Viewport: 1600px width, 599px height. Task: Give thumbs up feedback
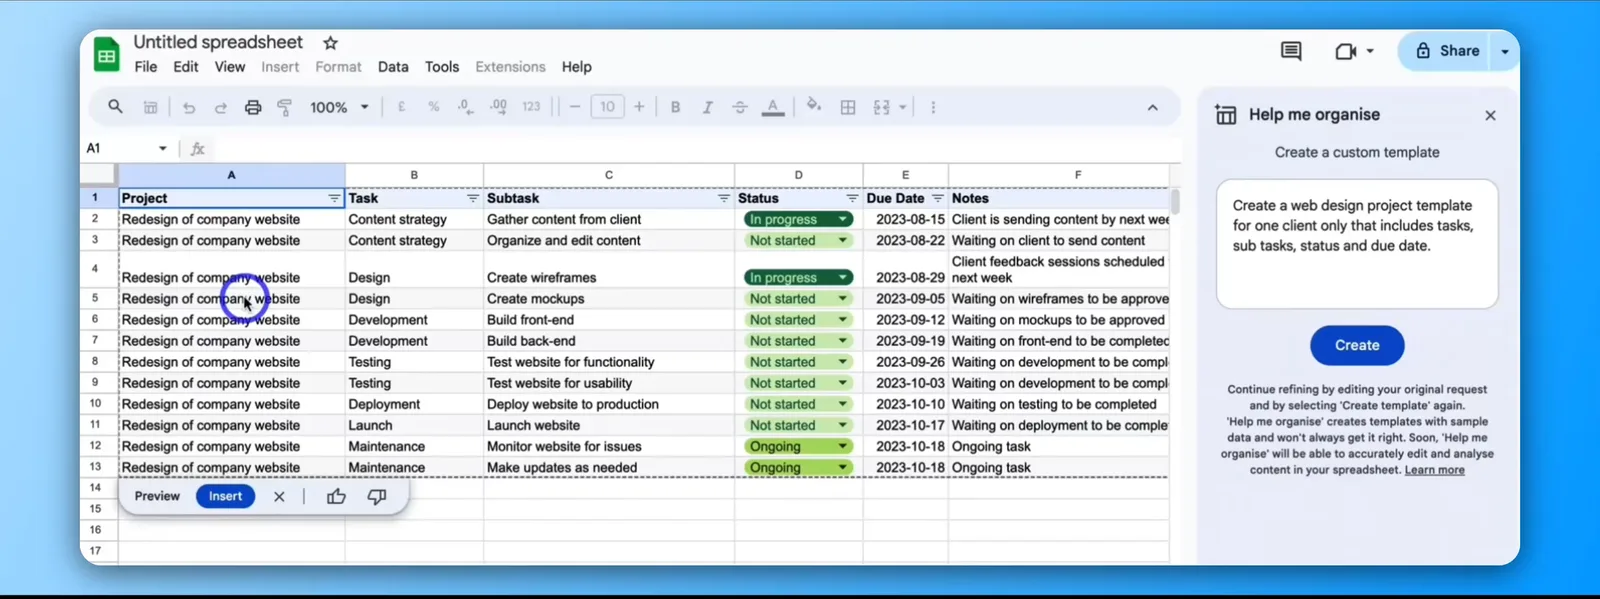[x=336, y=496]
